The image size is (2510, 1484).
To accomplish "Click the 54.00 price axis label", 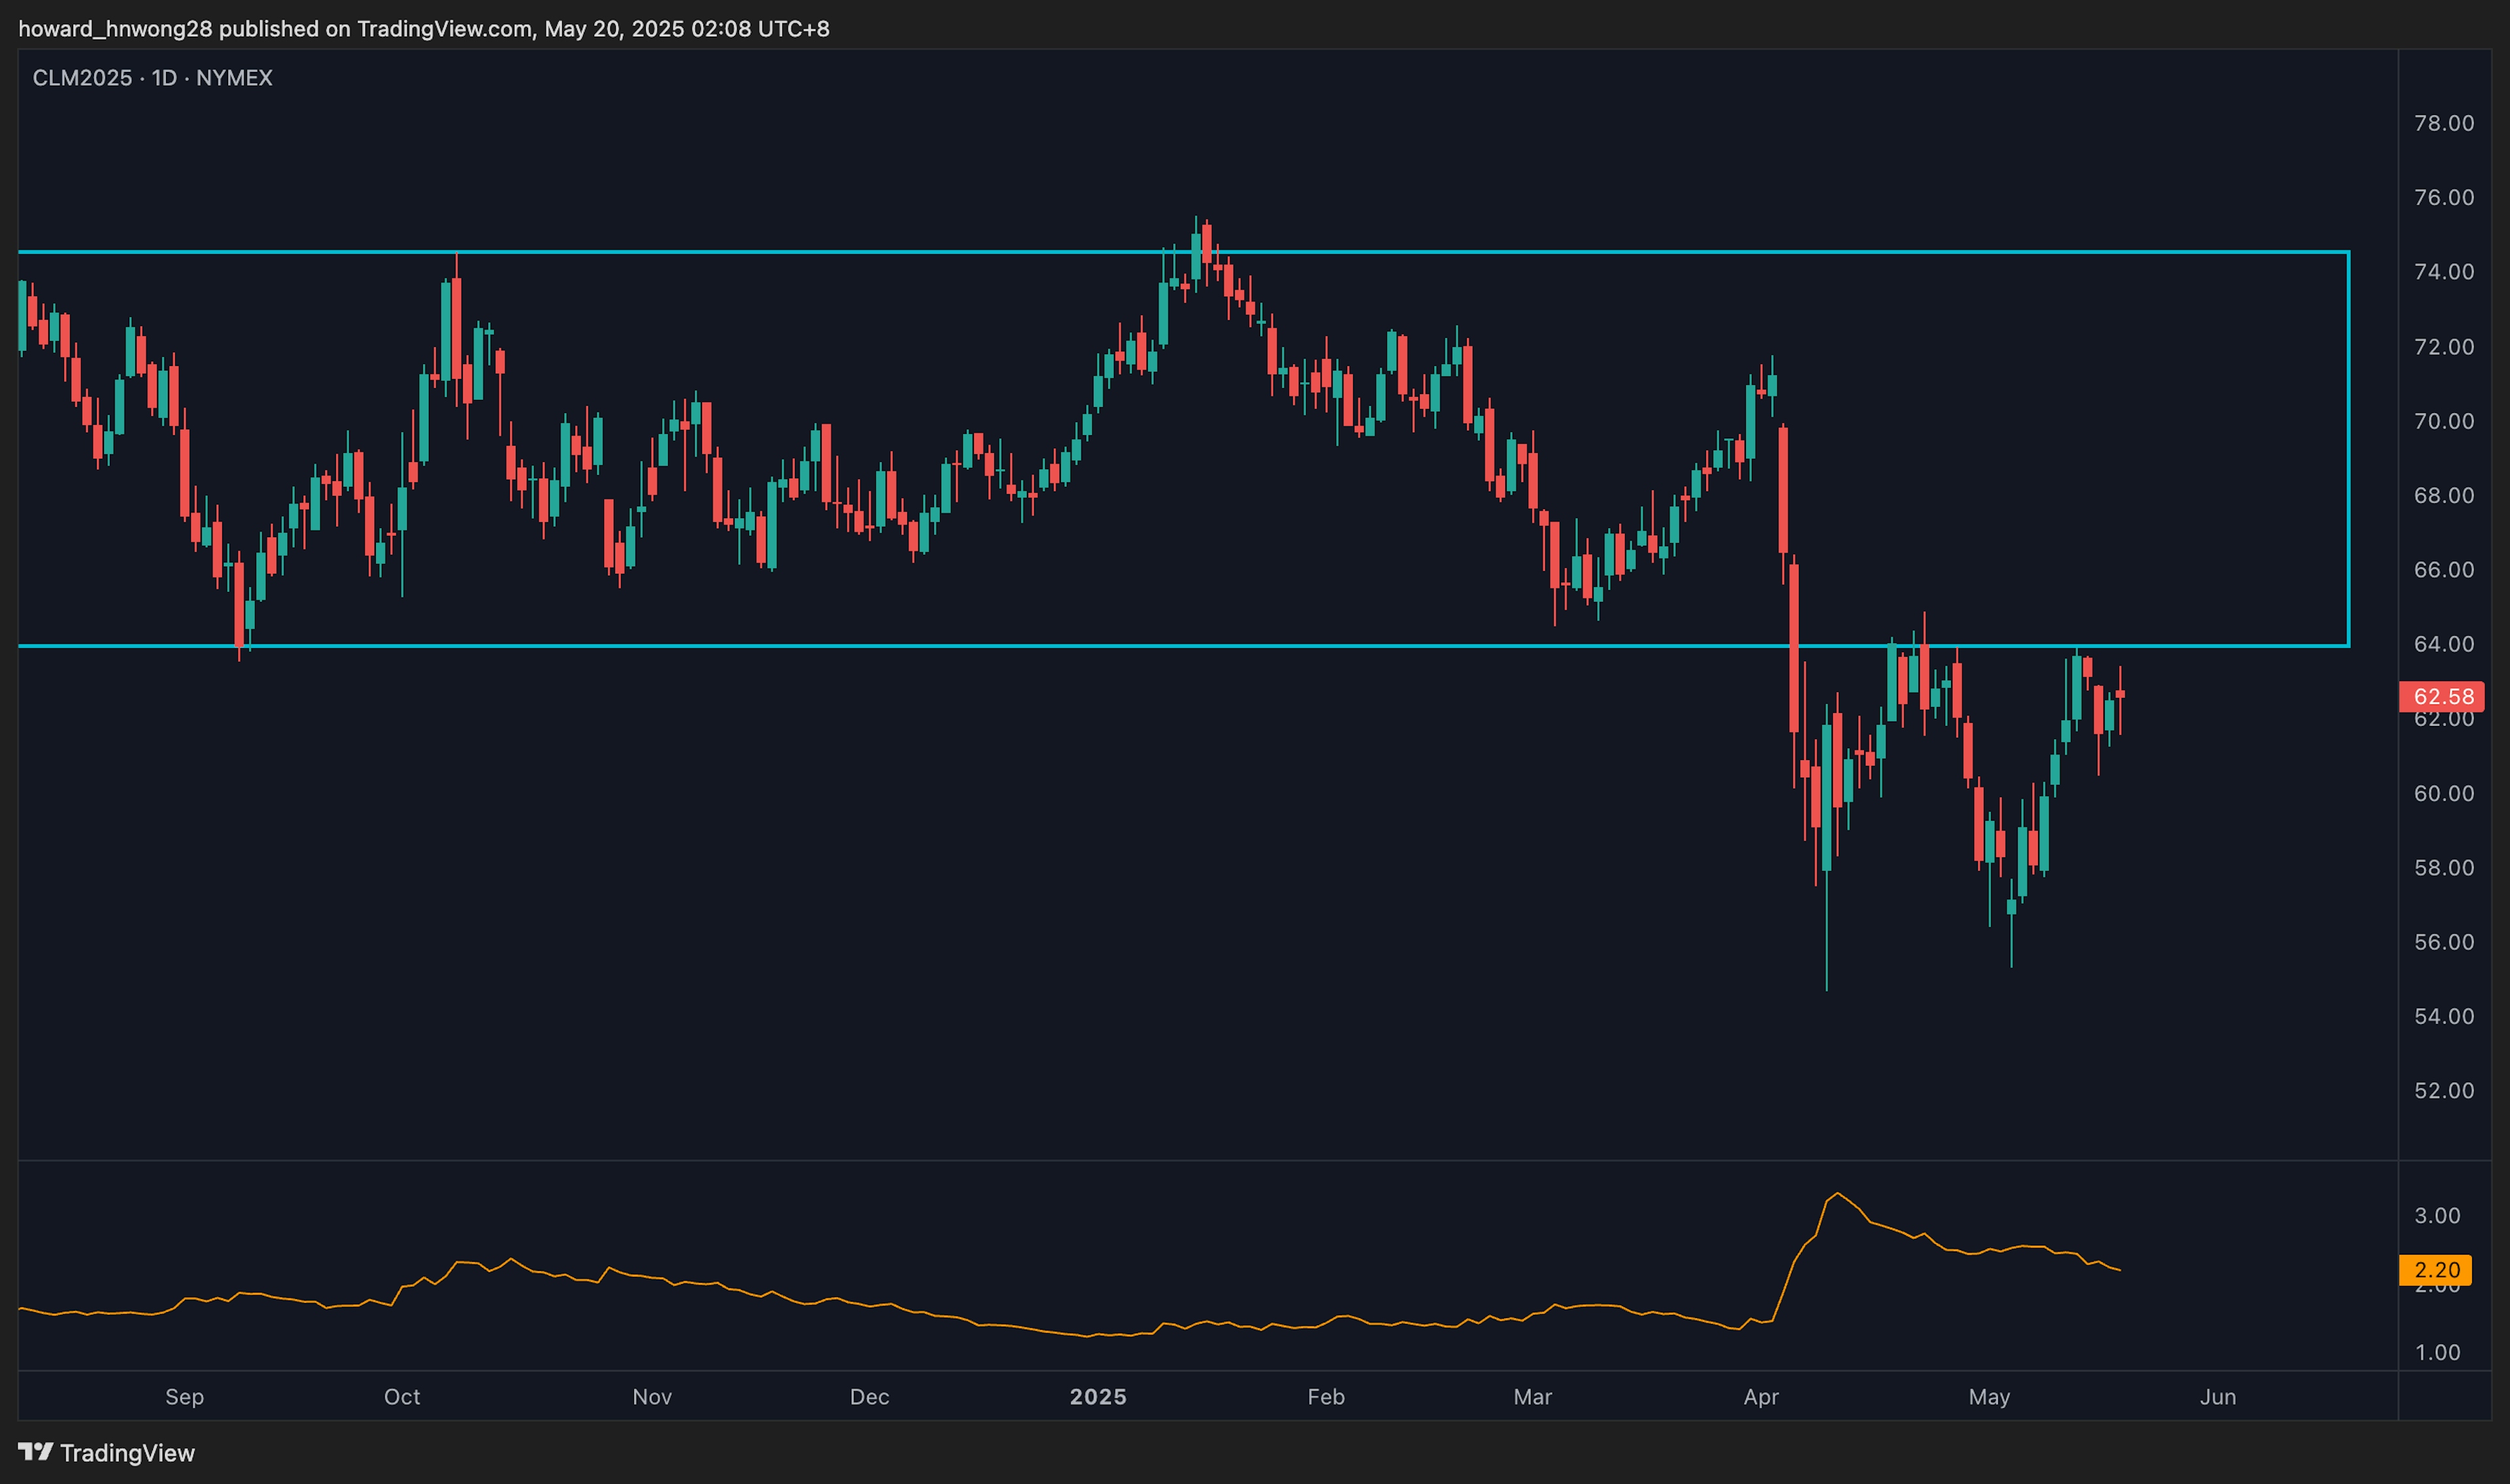I will point(2443,1016).
